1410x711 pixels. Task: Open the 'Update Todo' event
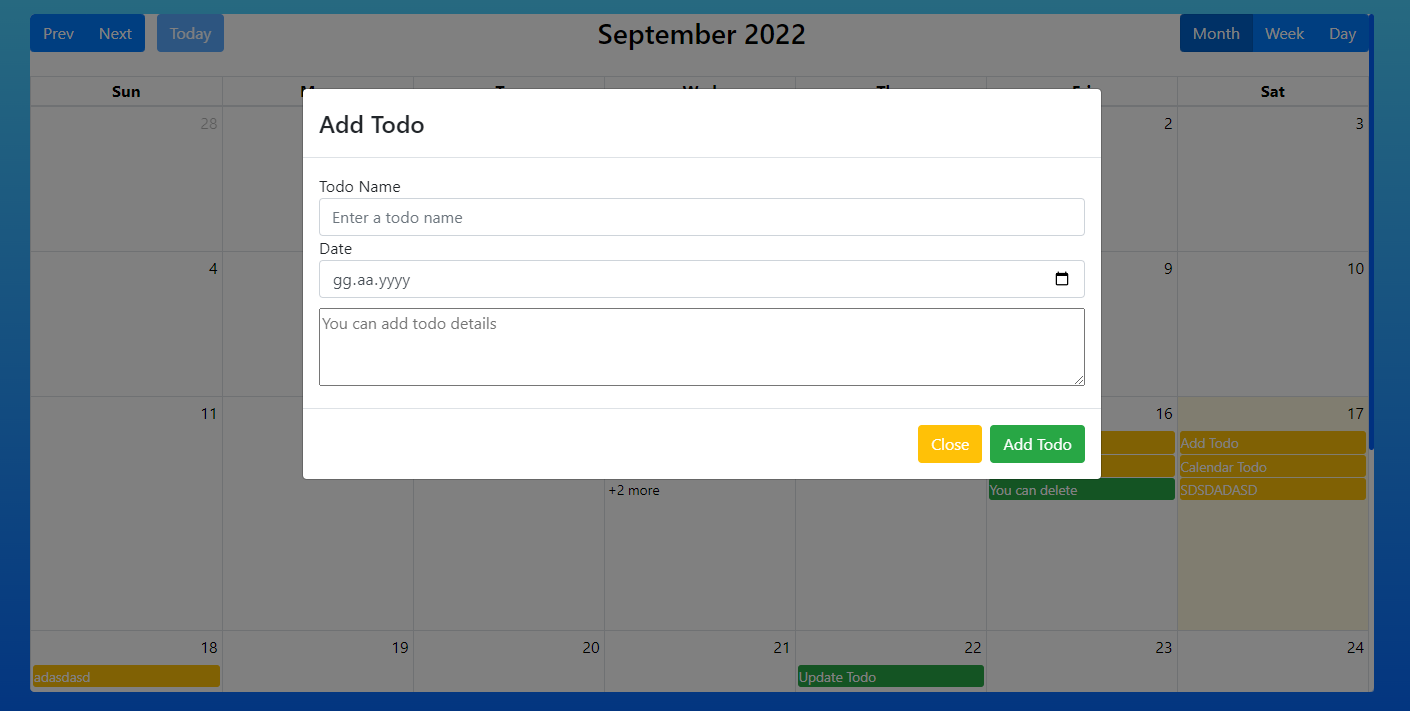[x=890, y=677]
